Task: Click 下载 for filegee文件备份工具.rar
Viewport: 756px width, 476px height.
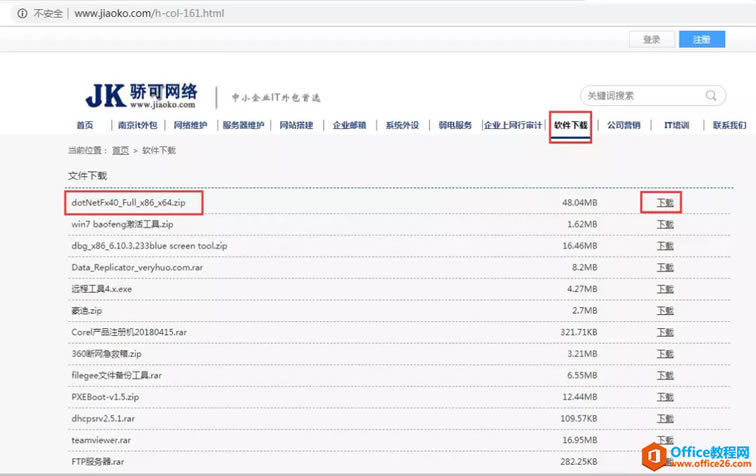Action: pyautogui.click(x=665, y=376)
